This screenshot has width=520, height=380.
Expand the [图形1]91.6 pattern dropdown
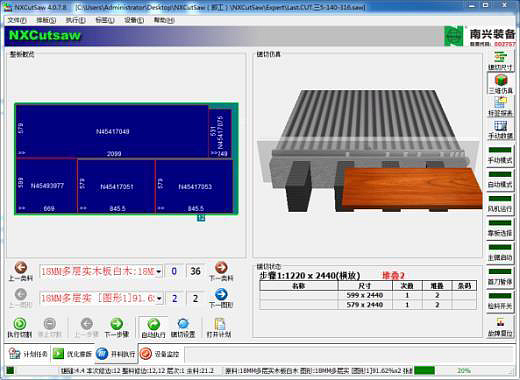click(x=159, y=298)
